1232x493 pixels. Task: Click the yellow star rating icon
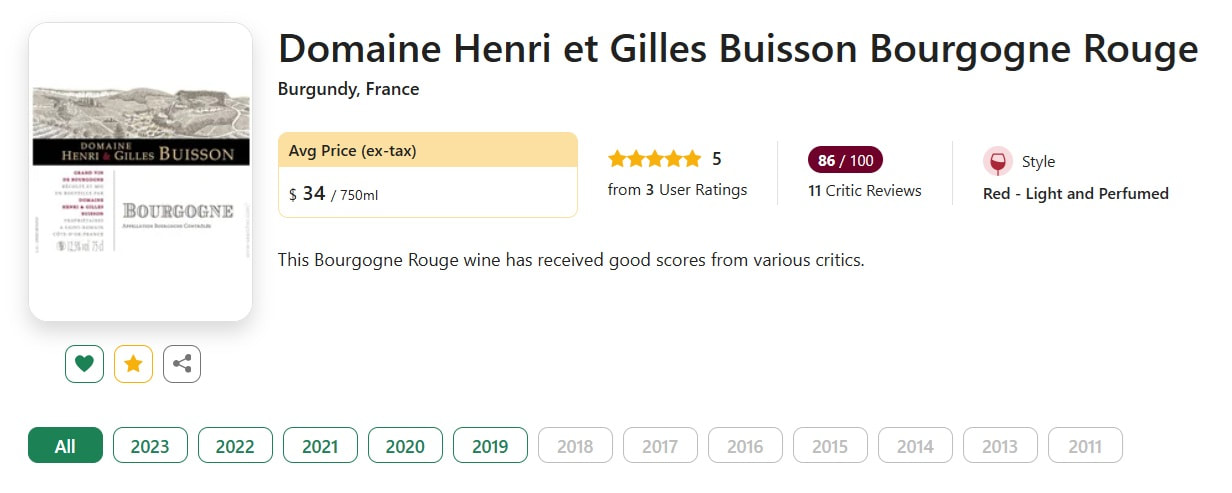(133, 364)
